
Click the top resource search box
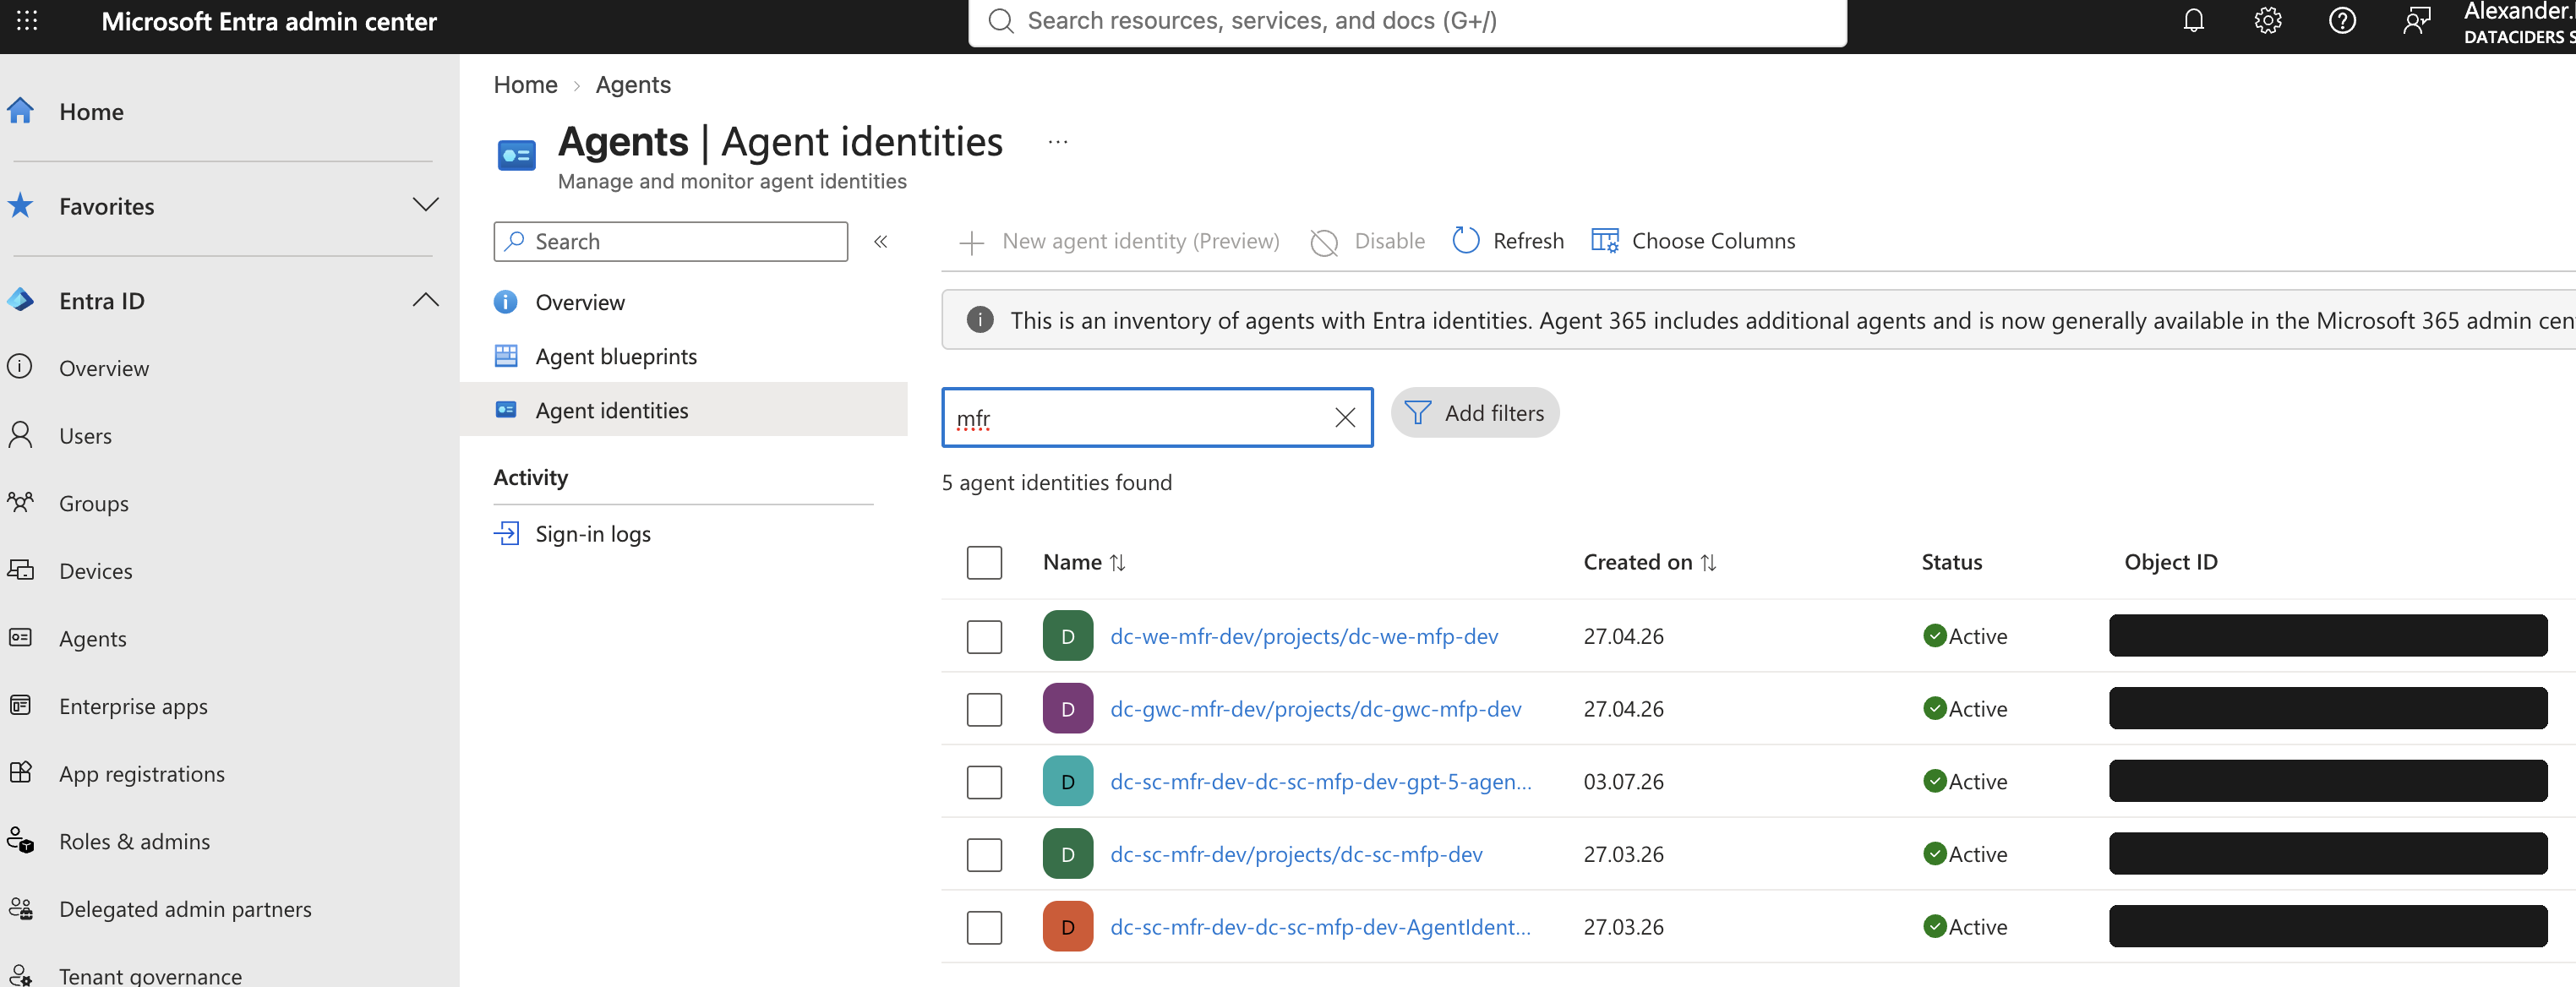coord(1407,21)
